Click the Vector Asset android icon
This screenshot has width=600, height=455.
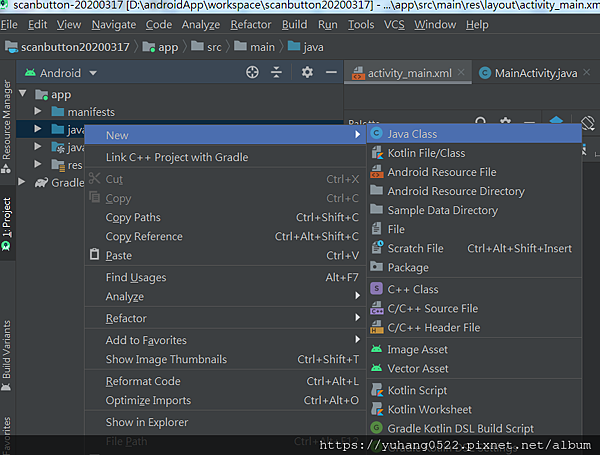[x=377, y=368]
